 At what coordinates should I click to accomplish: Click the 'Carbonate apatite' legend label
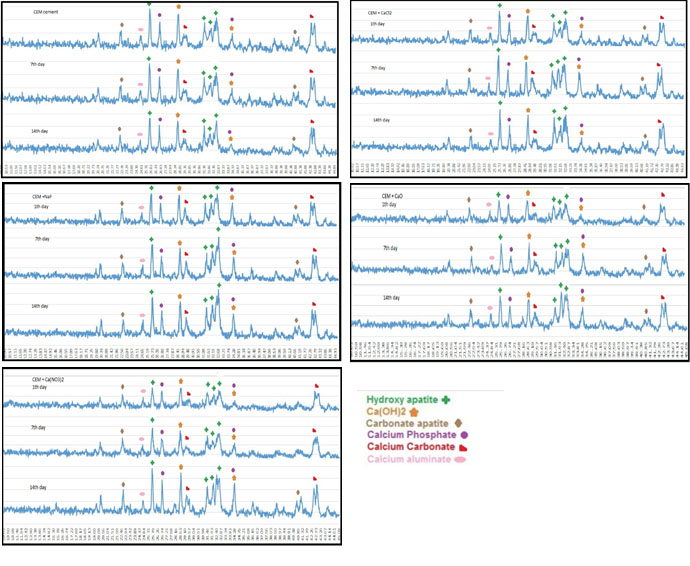(x=409, y=423)
